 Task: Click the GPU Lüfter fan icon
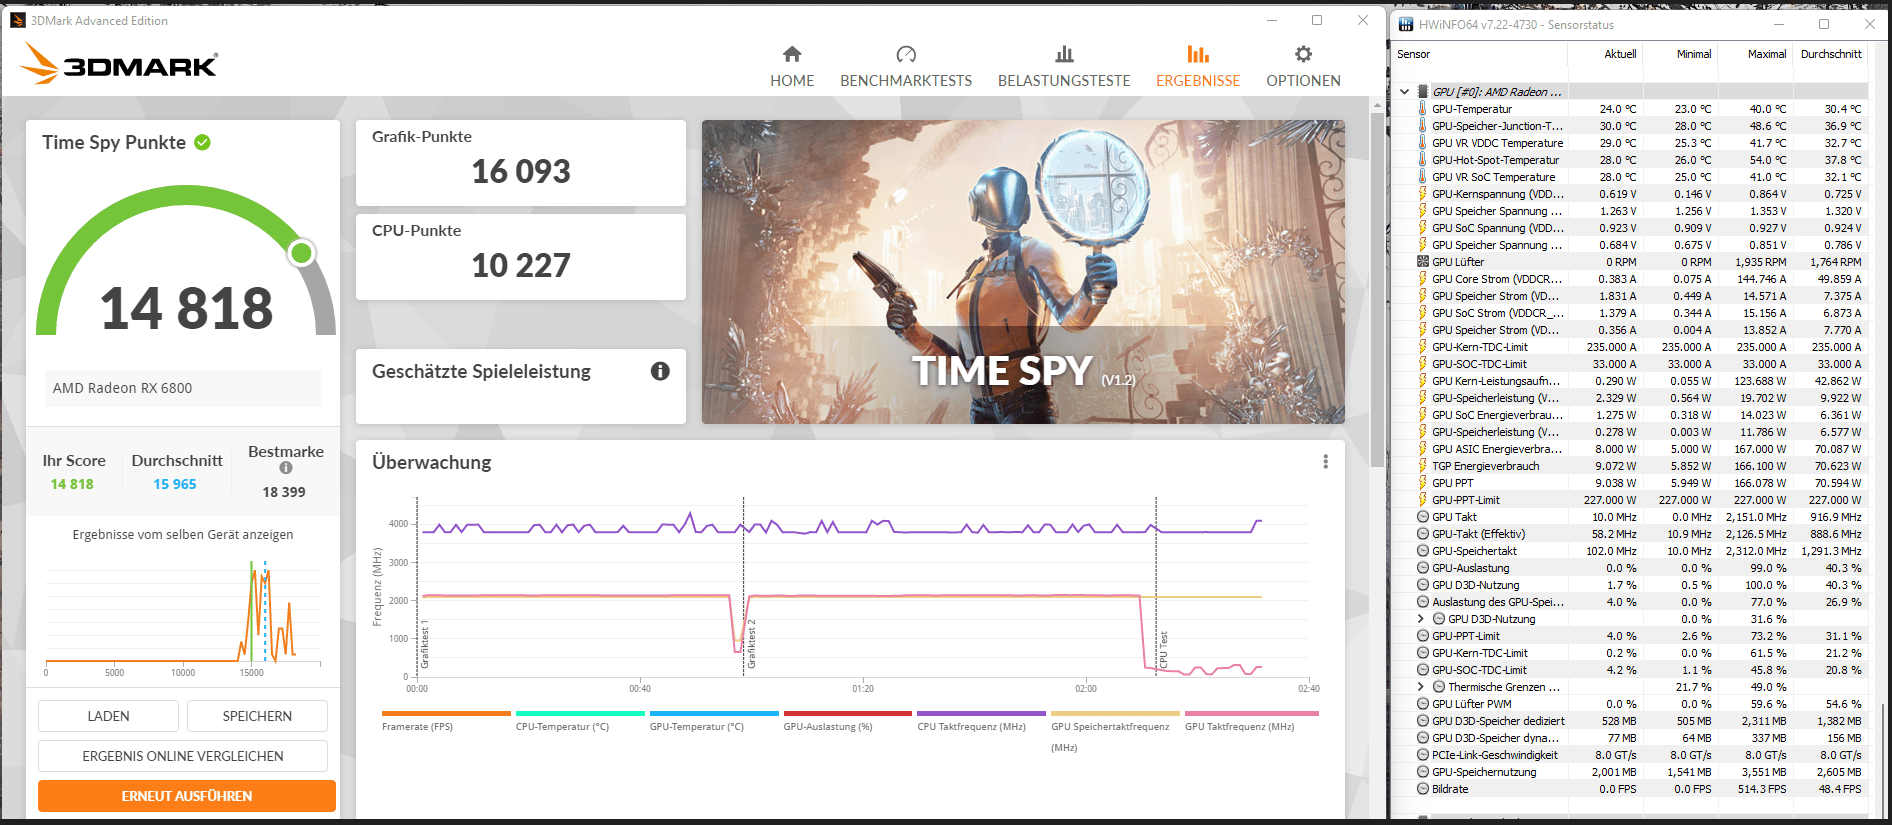1423,262
